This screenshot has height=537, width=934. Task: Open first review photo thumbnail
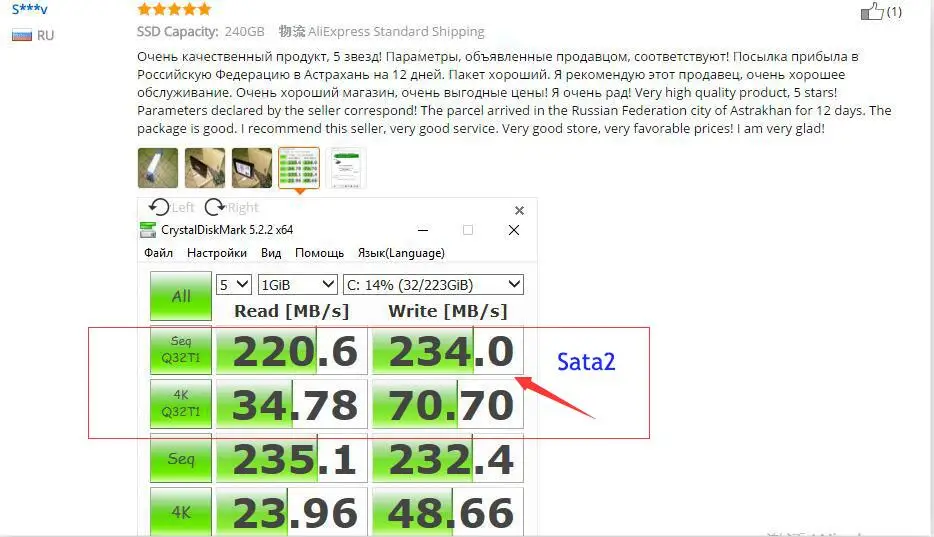point(158,168)
